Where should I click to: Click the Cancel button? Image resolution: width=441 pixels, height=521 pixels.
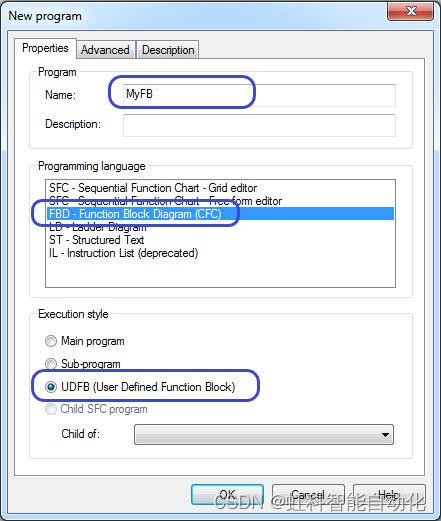coord(308,495)
